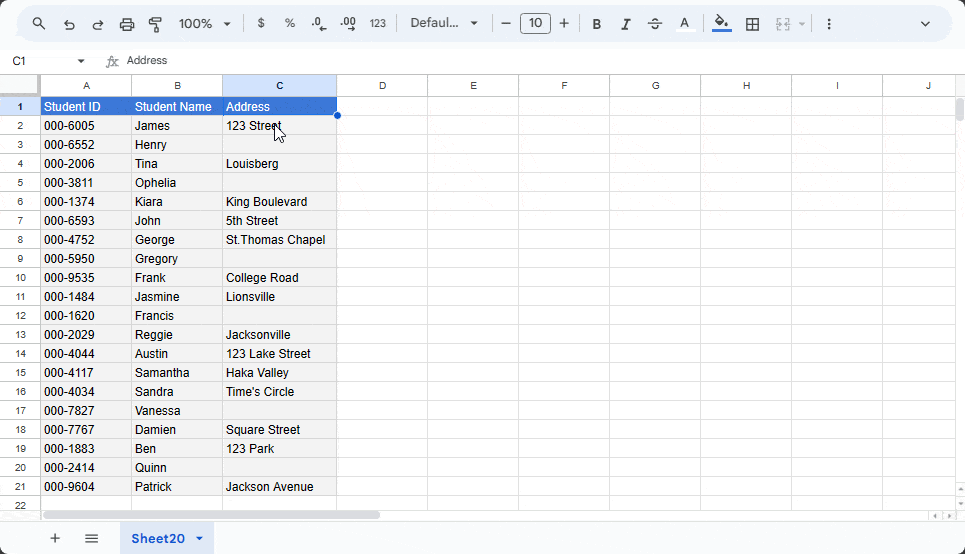Screen dimensions: 965x554
Task: Open the zoom 100% dropdown
Action: 204,23
